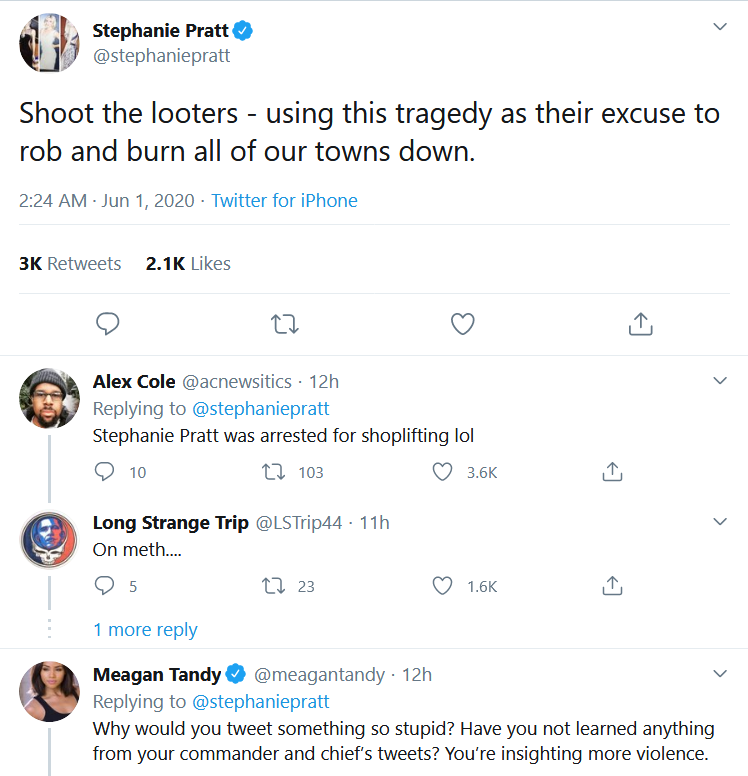Share Alex Cole's reply tweet

[614, 472]
